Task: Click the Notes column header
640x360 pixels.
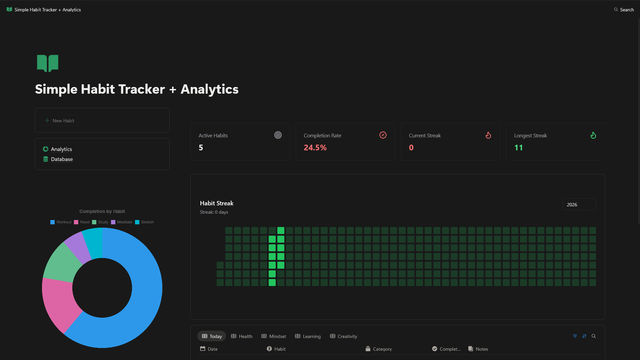Action: click(478, 349)
